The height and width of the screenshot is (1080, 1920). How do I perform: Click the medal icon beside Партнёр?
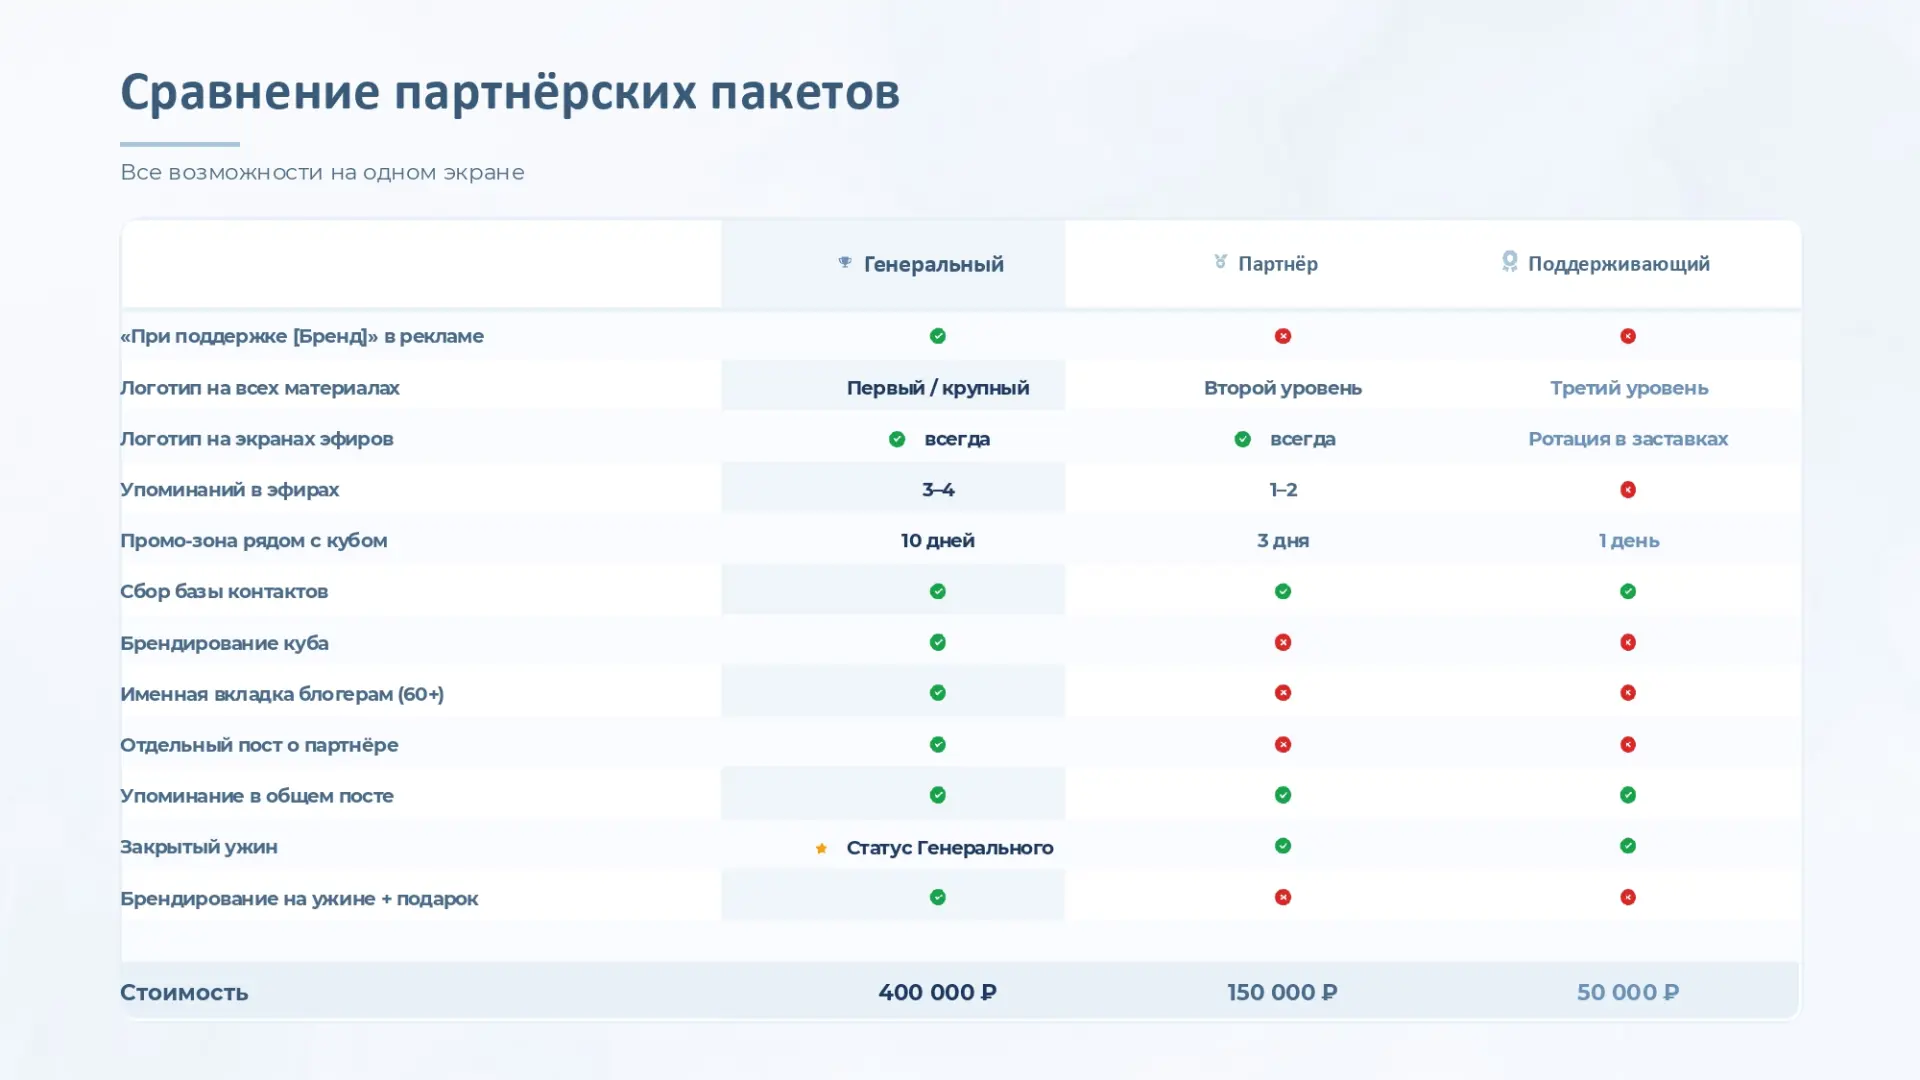point(1220,261)
